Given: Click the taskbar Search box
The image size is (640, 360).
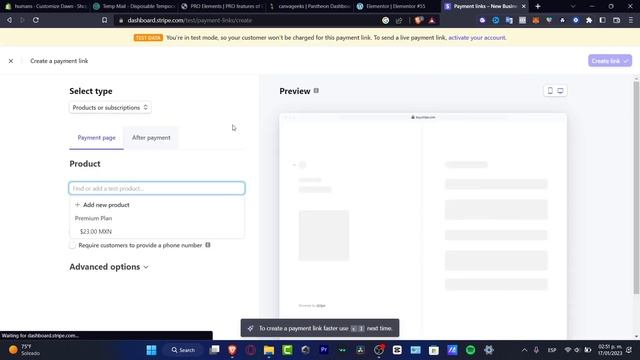Looking at the screenshot, I should pyautogui.click(x=183, y=350).
